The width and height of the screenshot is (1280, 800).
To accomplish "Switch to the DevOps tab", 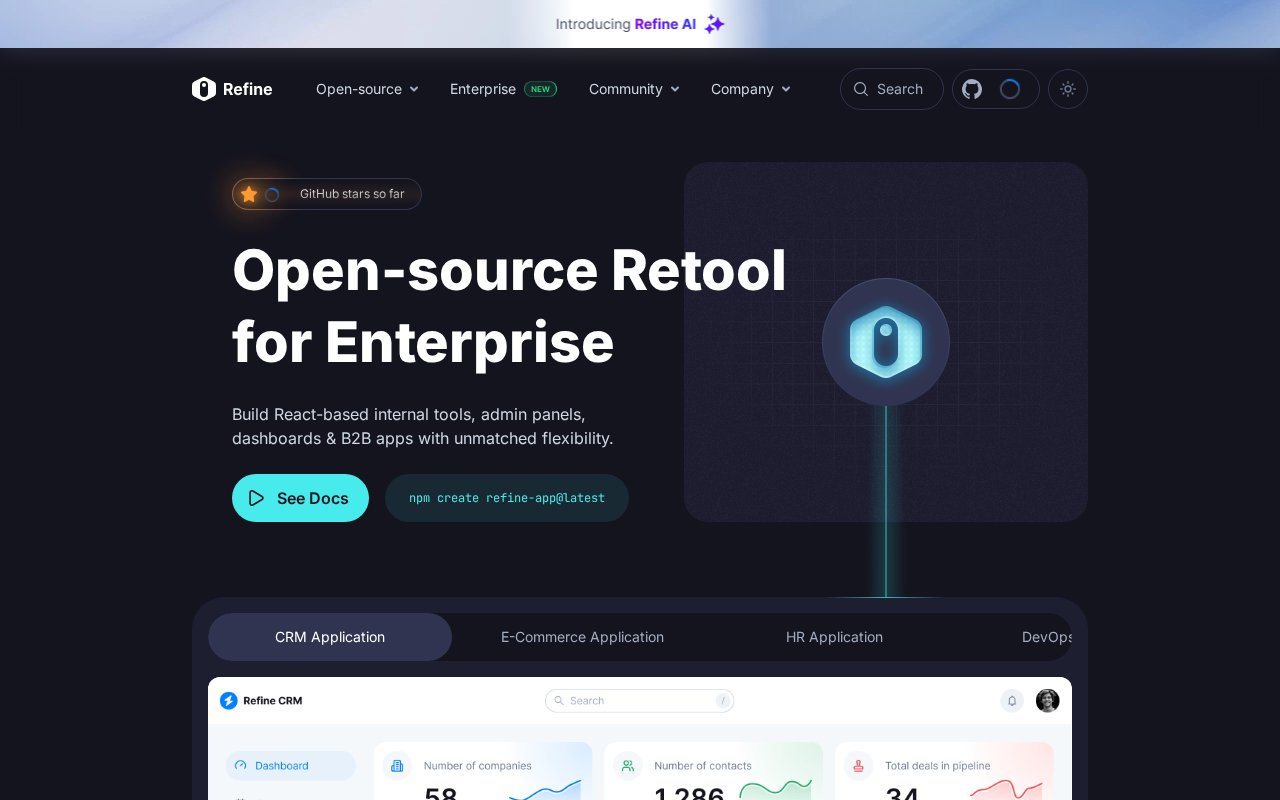I will [x=1046, y=637].
